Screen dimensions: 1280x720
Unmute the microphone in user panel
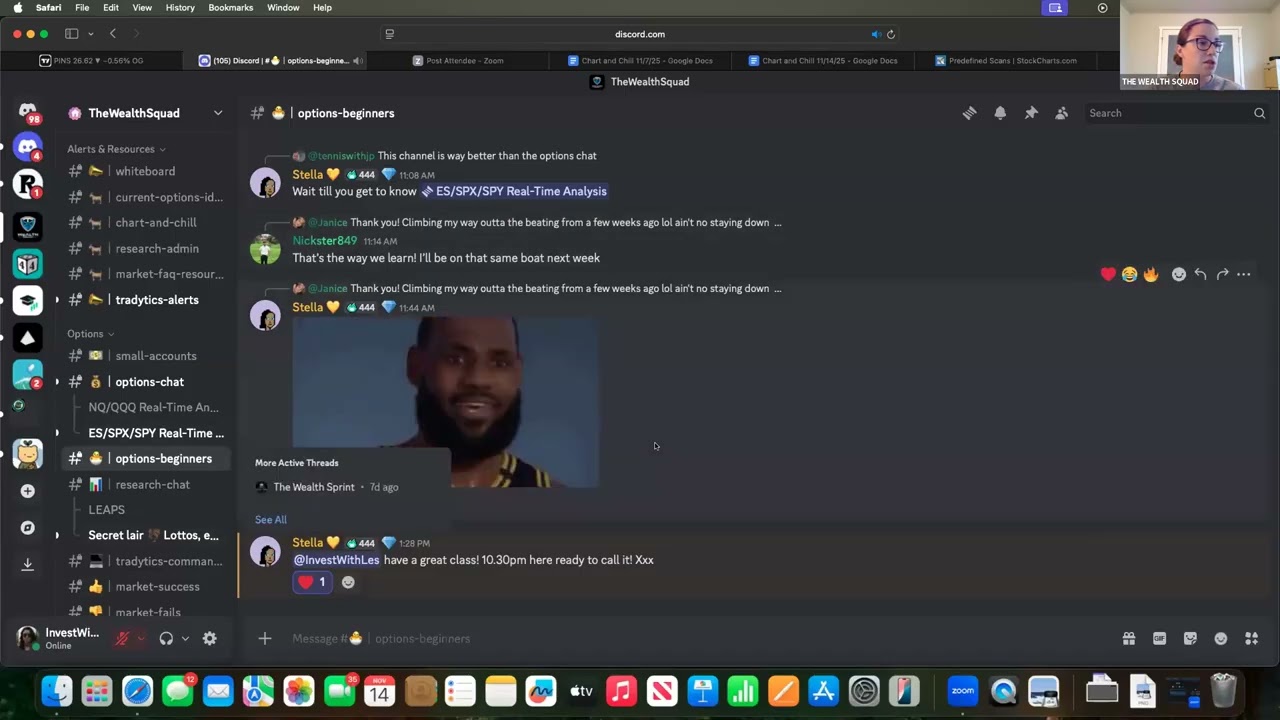coord(122,638)
